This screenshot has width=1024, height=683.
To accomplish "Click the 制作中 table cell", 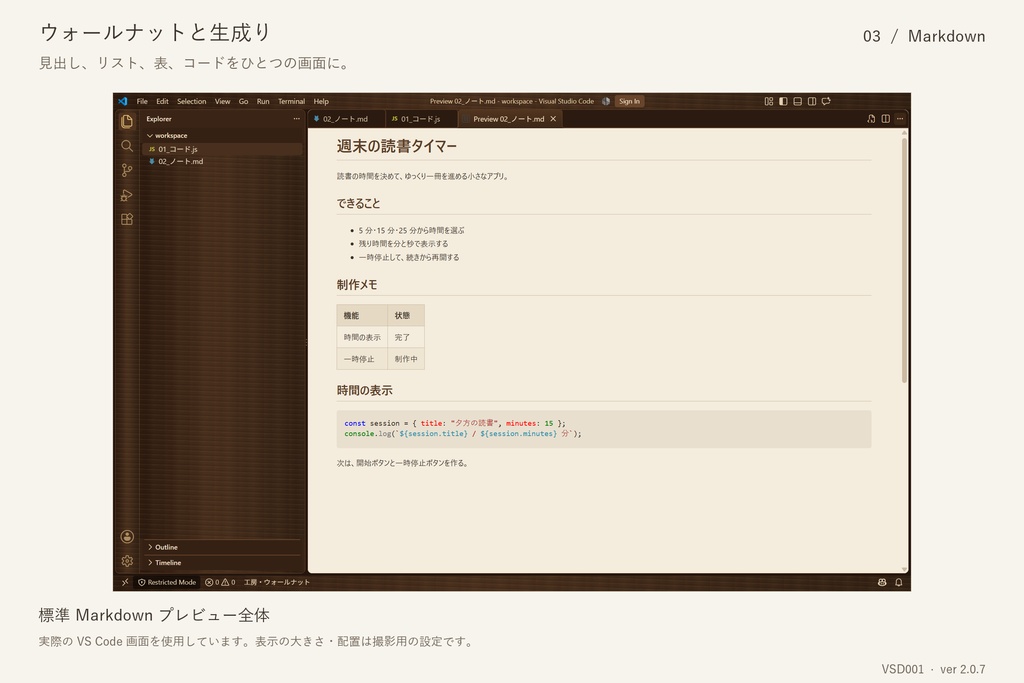I will click(406, 359).
